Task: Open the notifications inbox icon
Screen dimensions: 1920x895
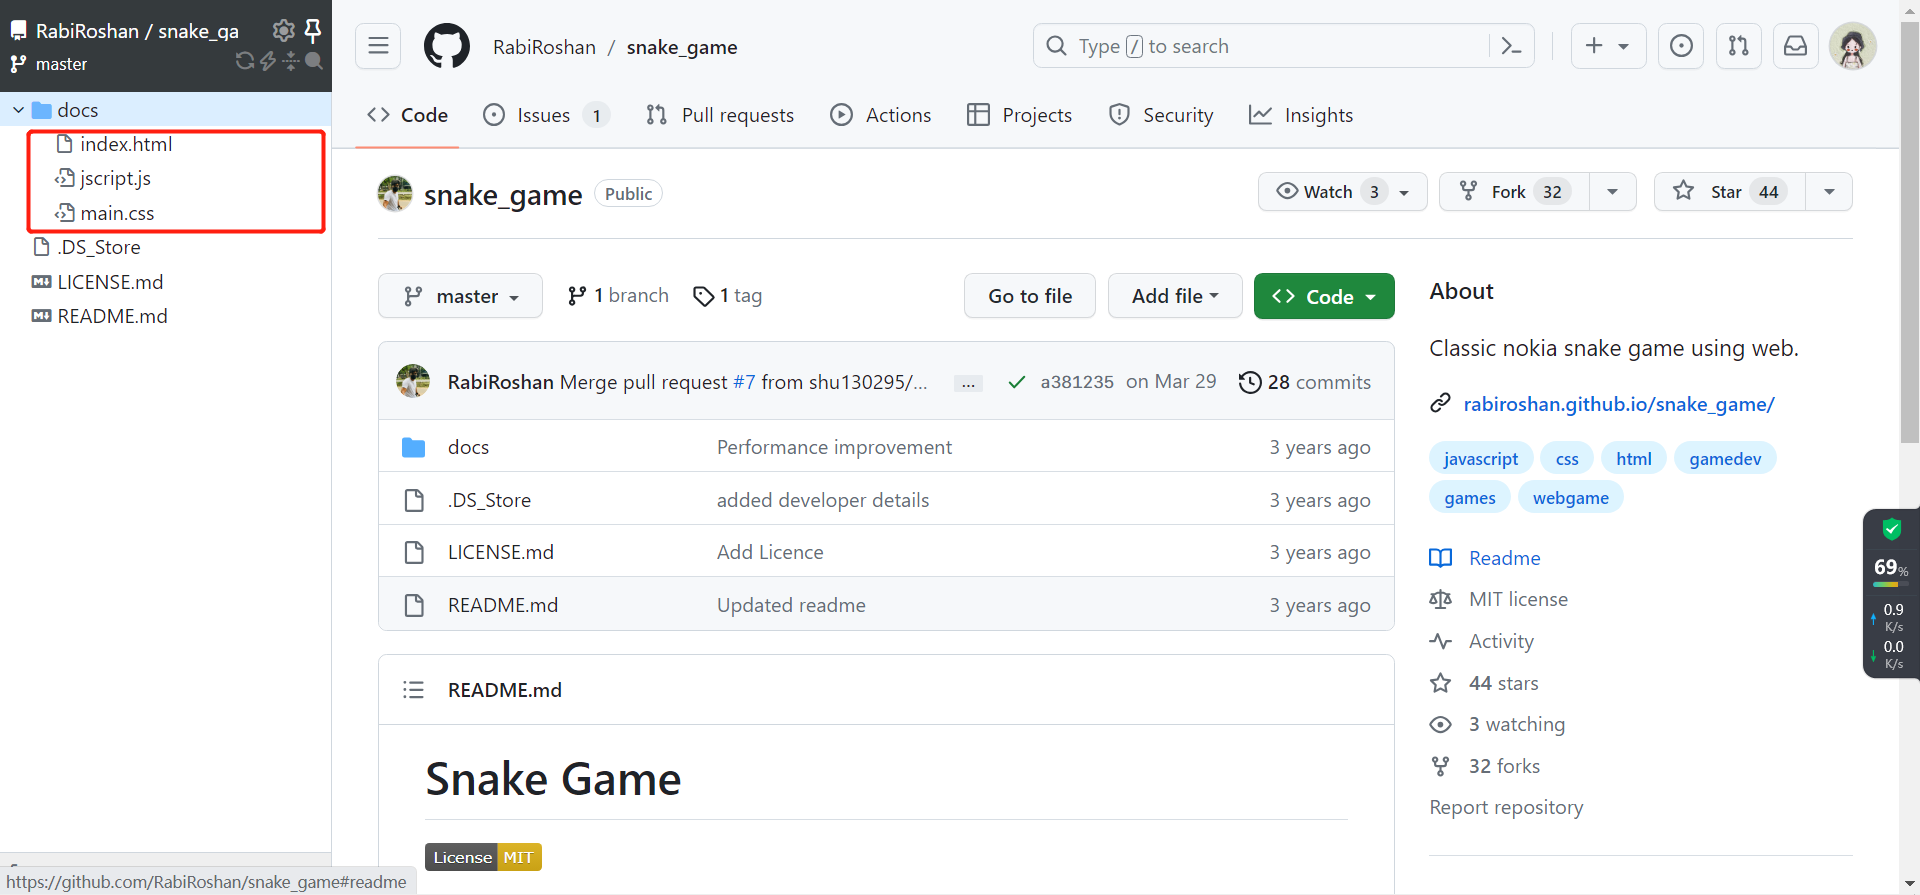Action: (x=1795, y=46)
